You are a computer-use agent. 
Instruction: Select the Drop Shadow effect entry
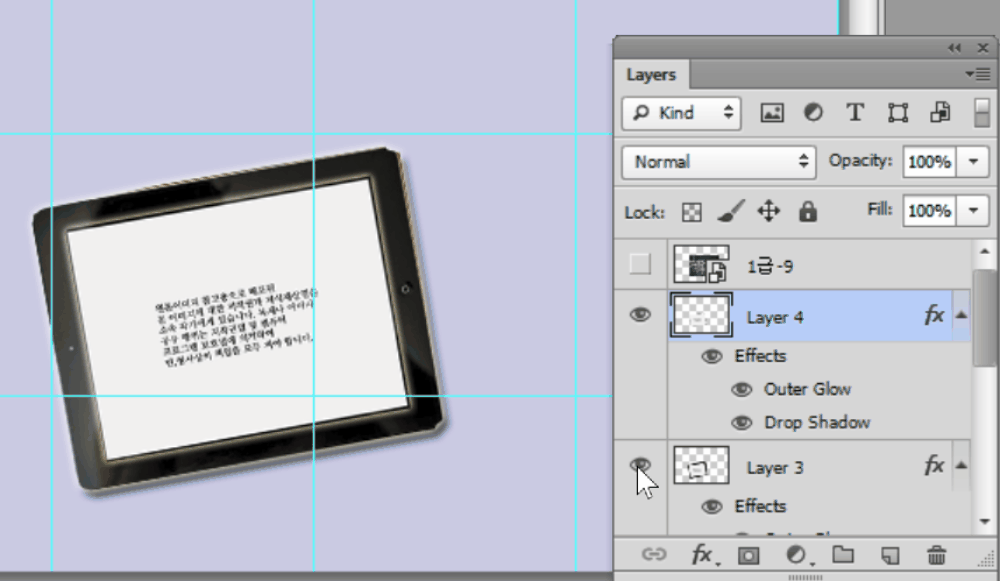click(x=817, y=422)
